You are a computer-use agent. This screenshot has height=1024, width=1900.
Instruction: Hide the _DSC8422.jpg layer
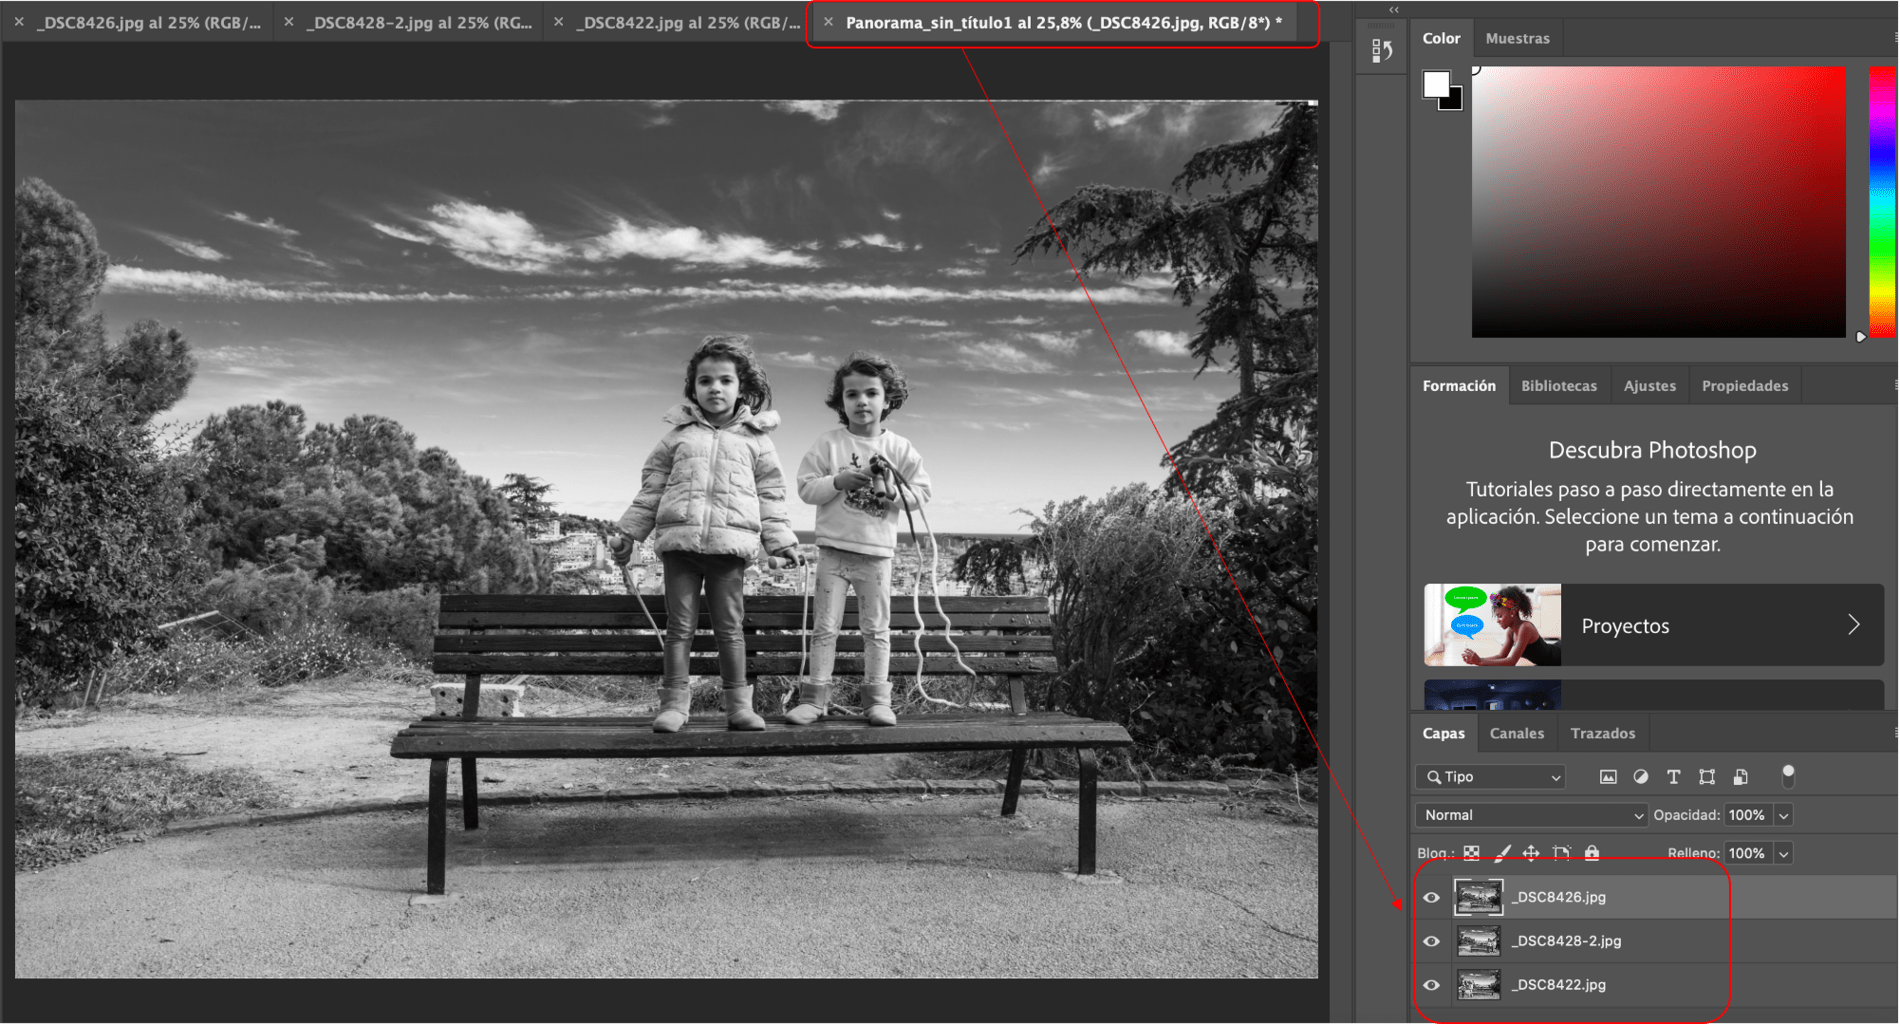(1432, 985)
